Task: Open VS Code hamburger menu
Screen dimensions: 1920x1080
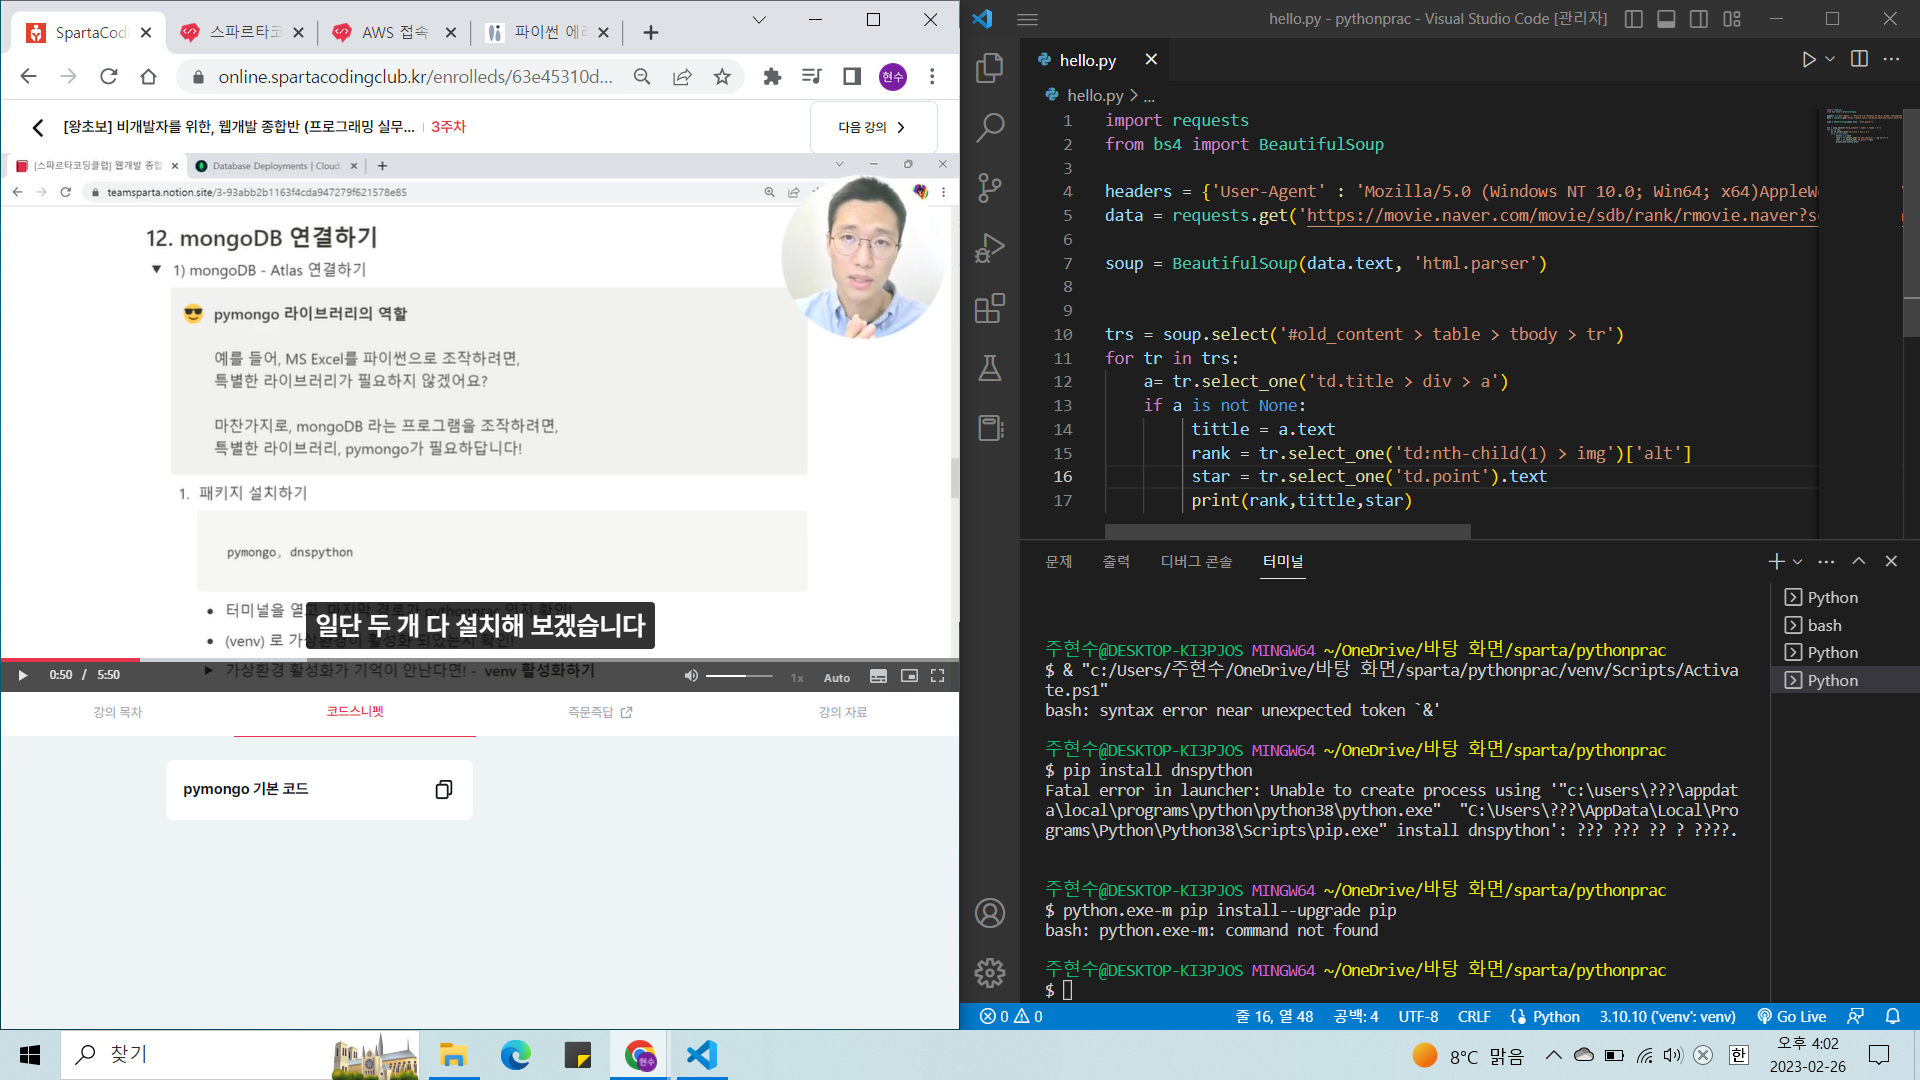Action: pos(1027,19)
